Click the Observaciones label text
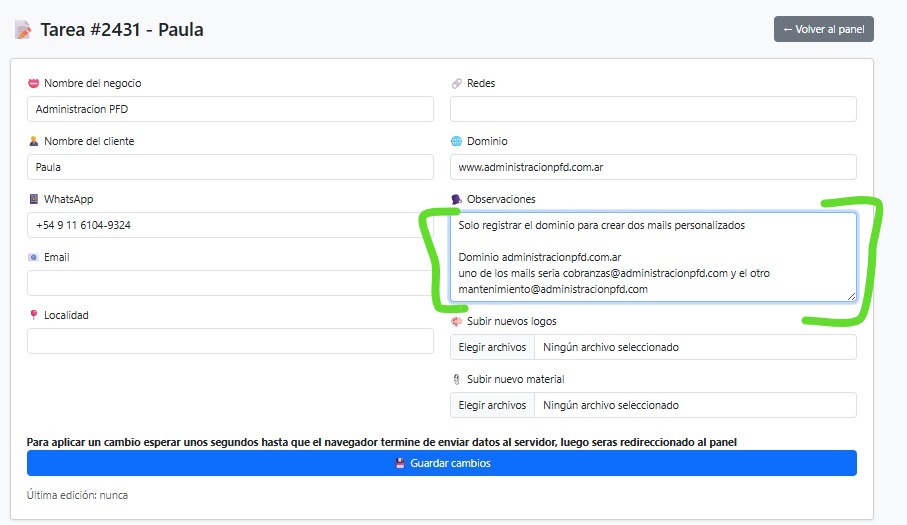 coord(501,199)
